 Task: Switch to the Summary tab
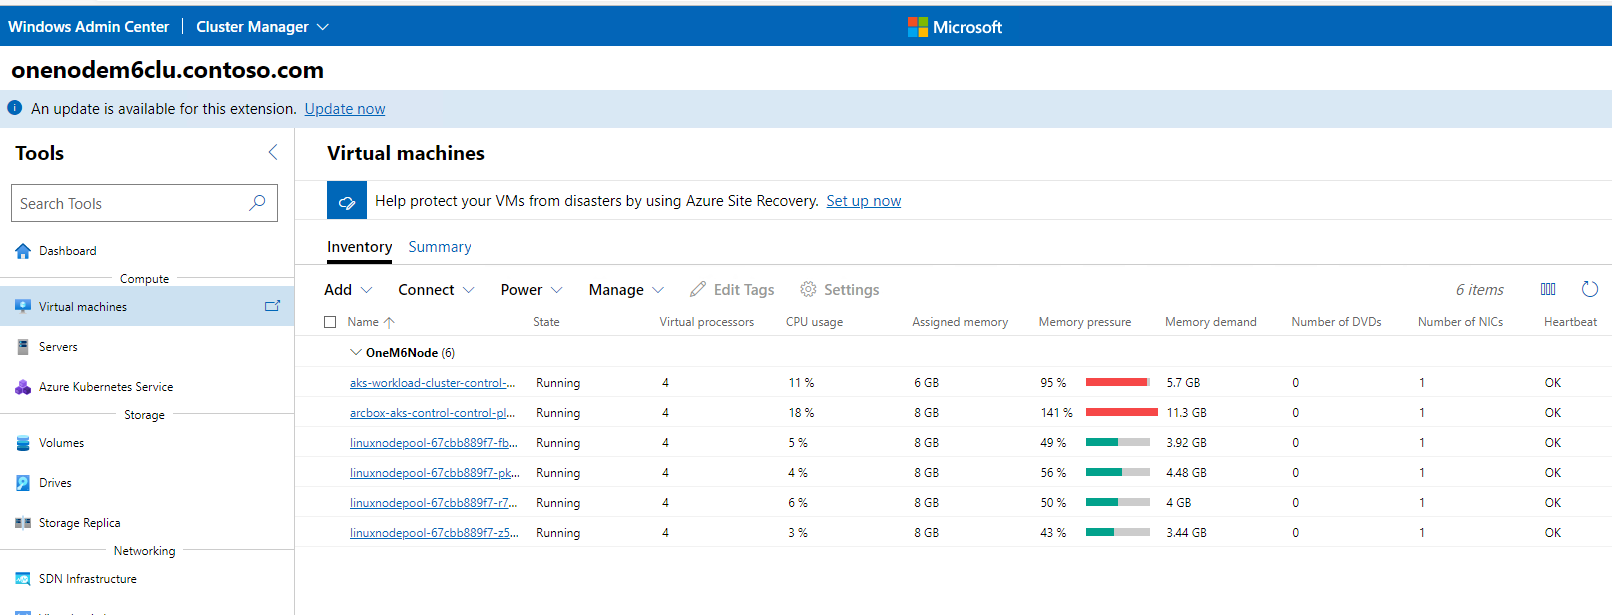click(x=439, y=247)
